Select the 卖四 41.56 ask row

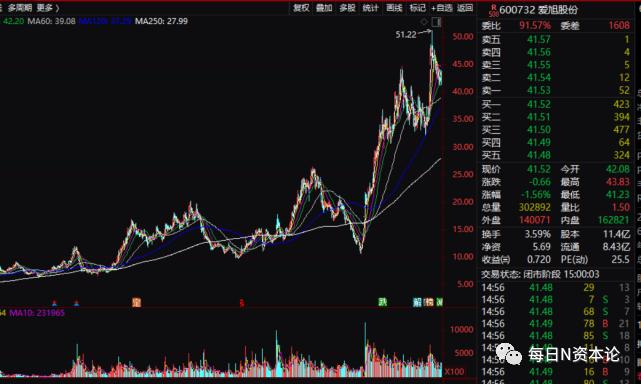[x=556, y=52]
